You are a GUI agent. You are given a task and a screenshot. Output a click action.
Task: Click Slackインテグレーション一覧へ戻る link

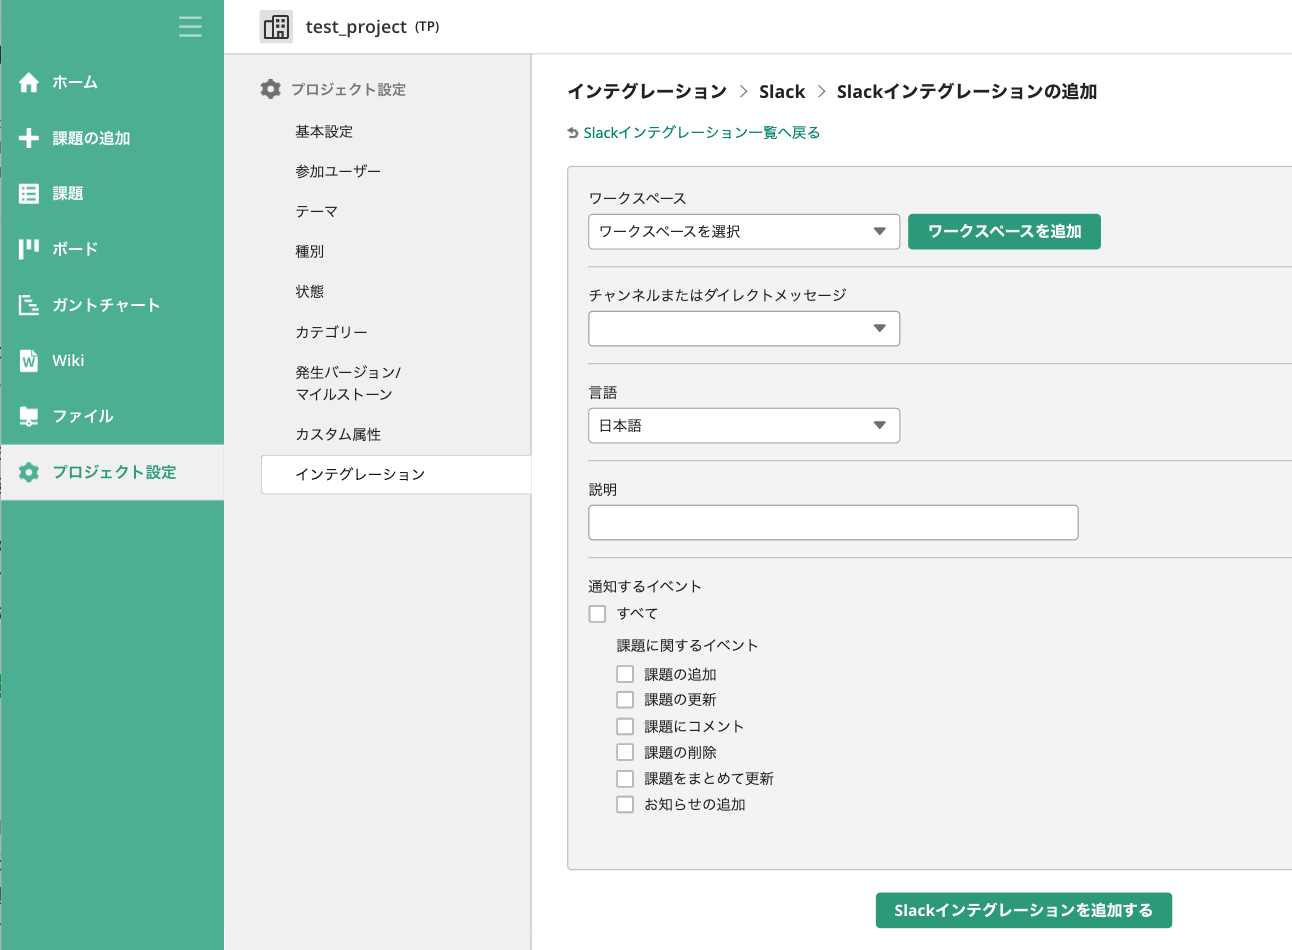point(701,133)
